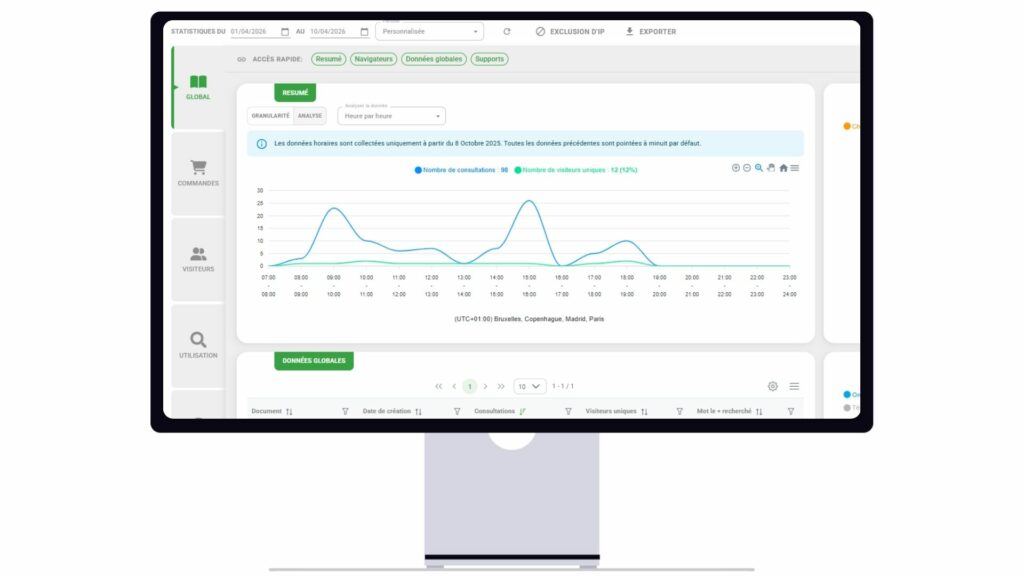Open the rows-per-page dropdown showing 10
This screenshot has width=1024, height=576.
pos(529,385)
